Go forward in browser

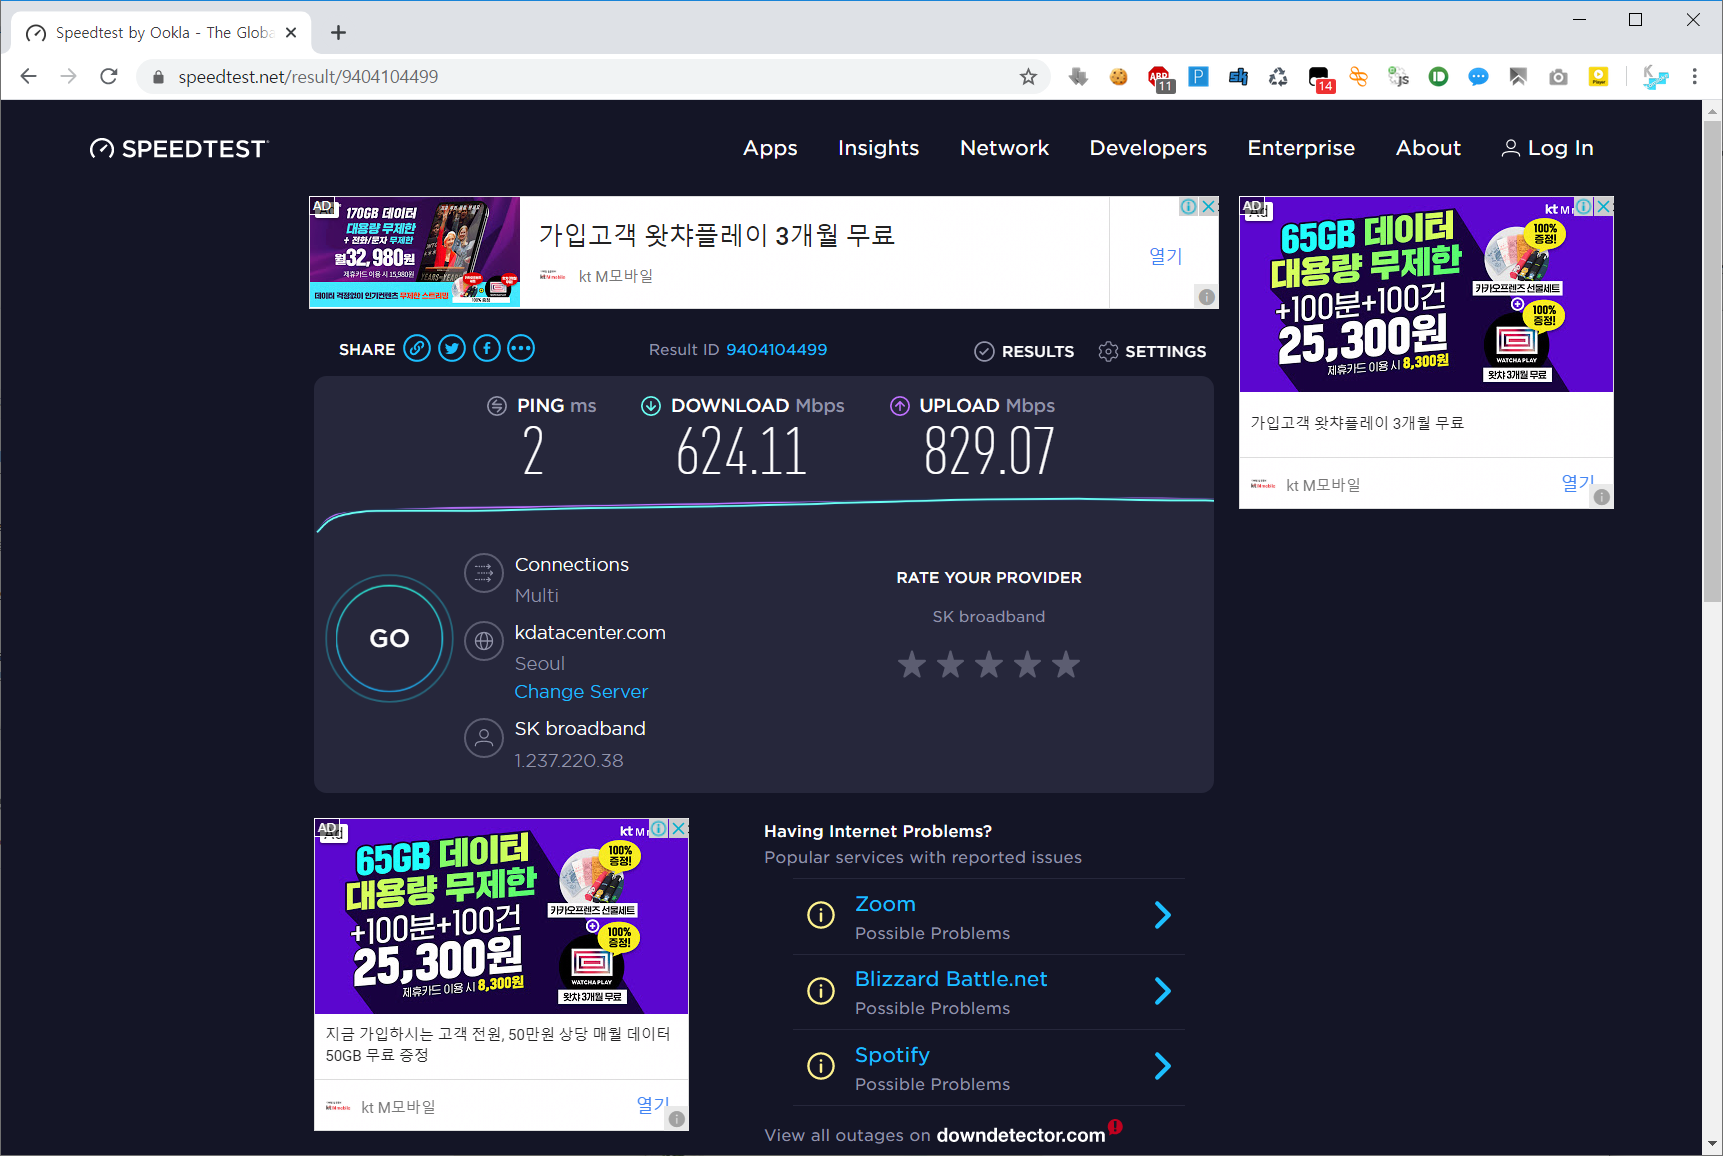pos(68,77)
